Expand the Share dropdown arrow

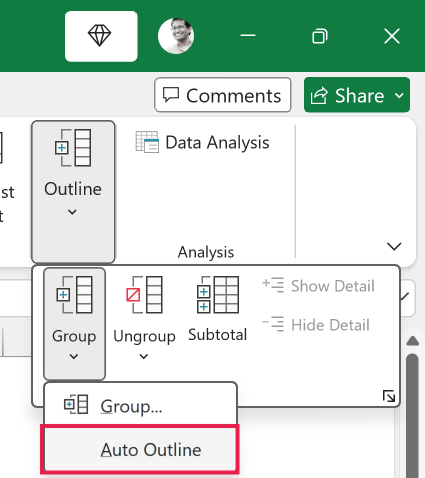[x=399, y=95]
